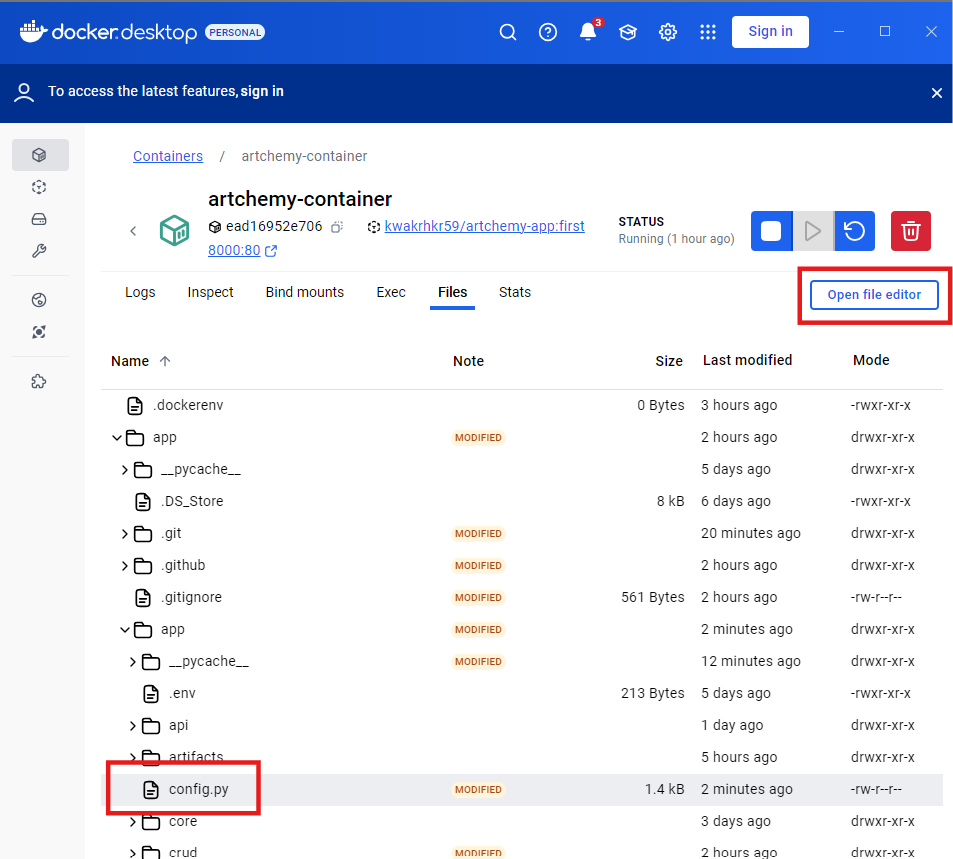This screenshot has width=953, height=859.
Task: Click the Sign in button
Action: (x=770, y=32)
